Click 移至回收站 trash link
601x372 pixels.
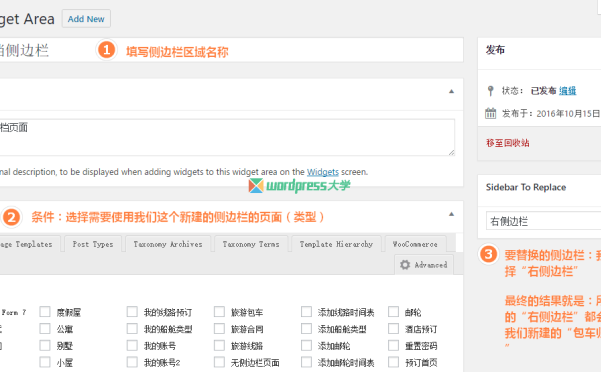508,143
